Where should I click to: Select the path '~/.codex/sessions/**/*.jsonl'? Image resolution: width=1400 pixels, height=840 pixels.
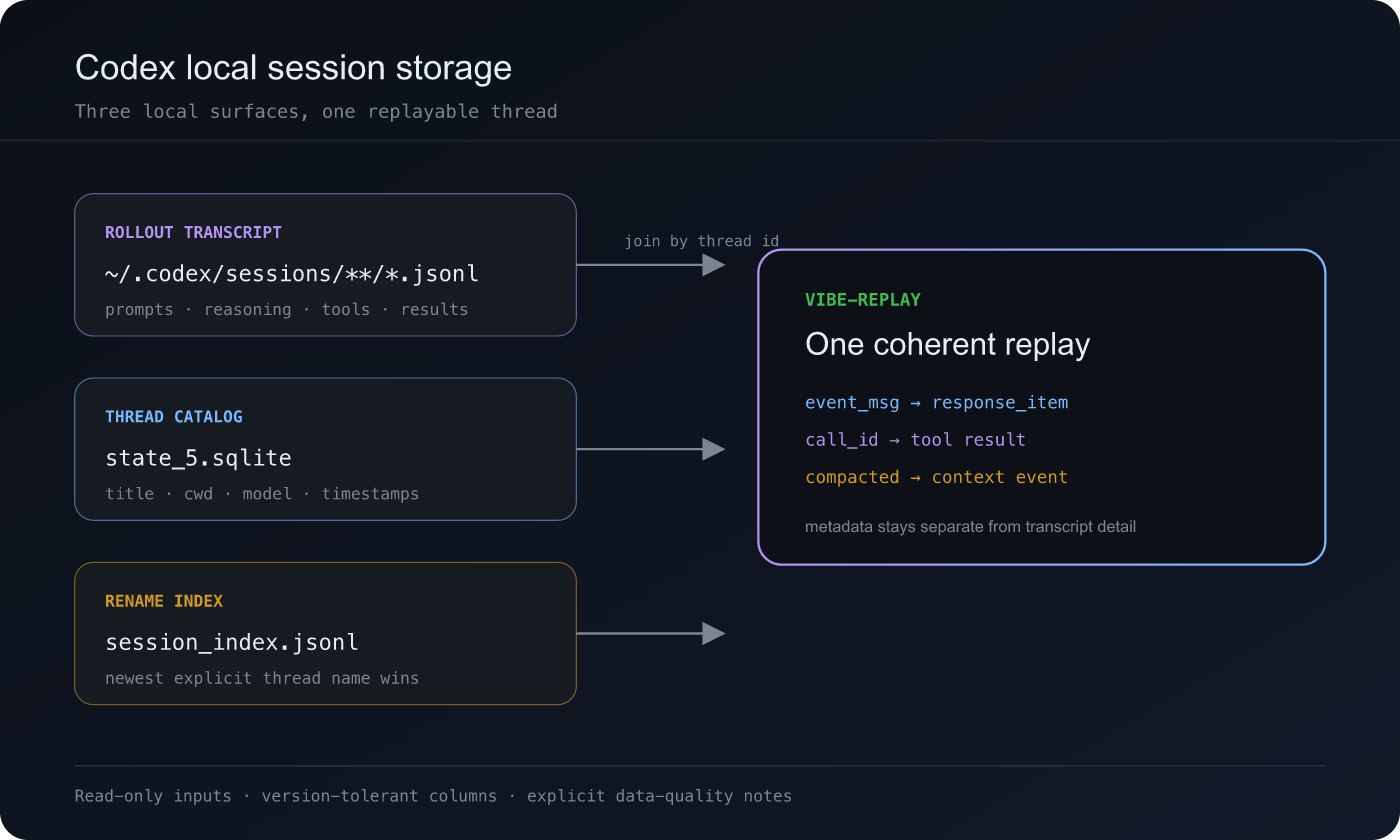coord(292,273)
